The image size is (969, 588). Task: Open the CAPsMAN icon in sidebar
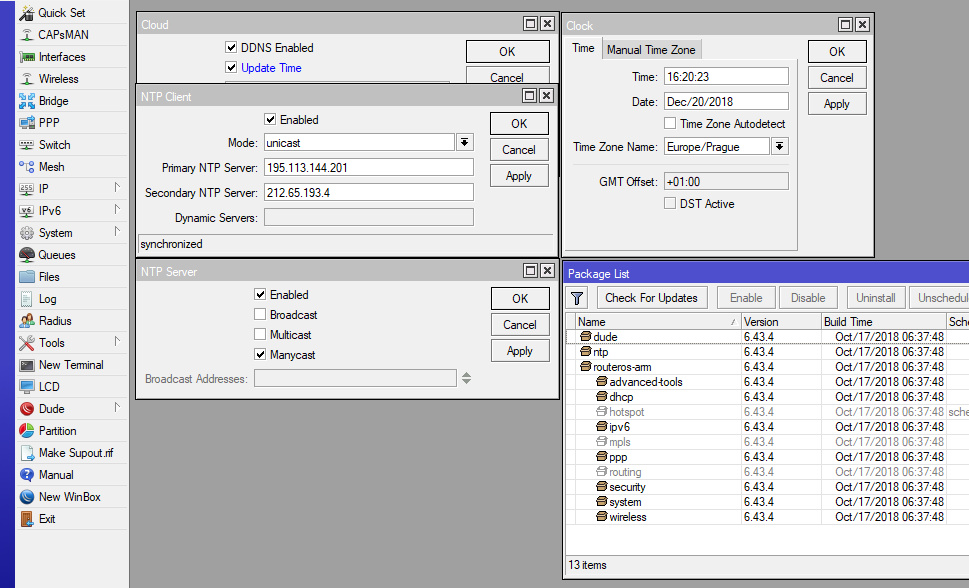[x=27, y=35]
